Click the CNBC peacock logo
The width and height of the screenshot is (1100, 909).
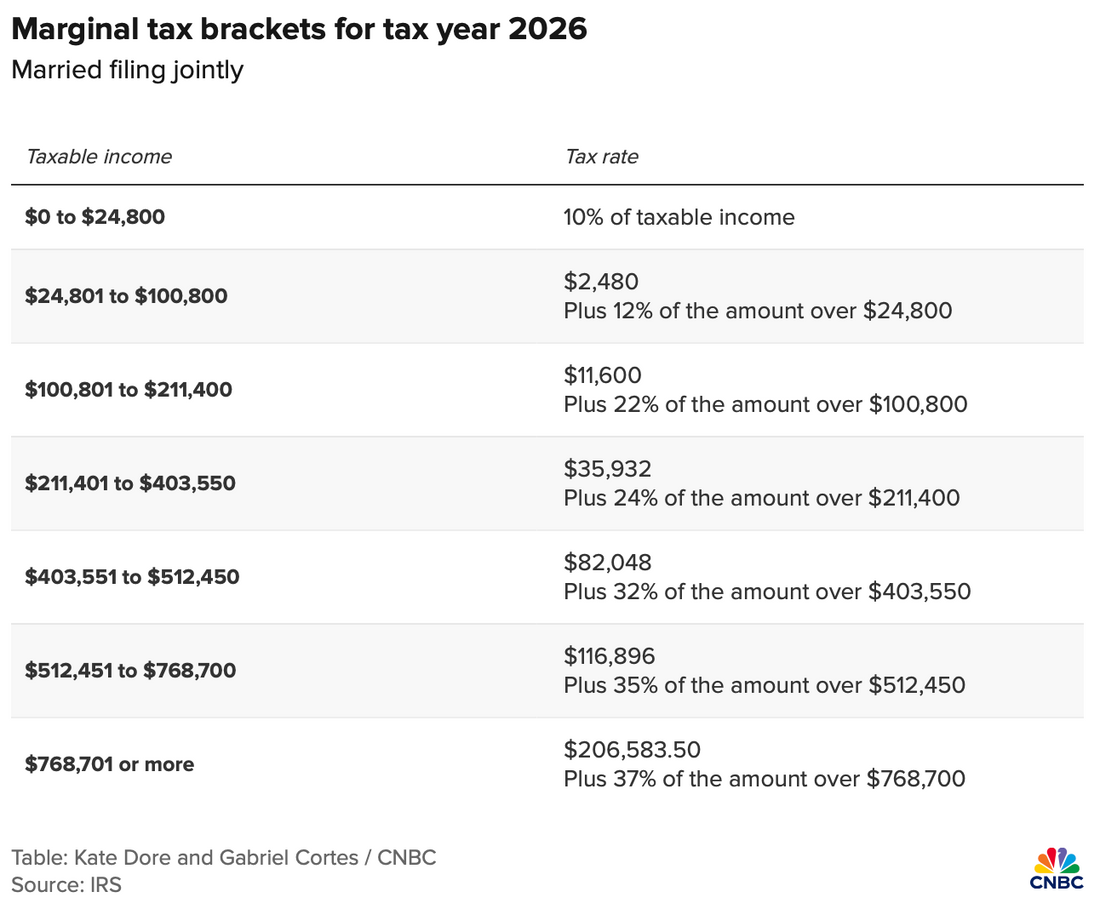[x=1055, y=867]
